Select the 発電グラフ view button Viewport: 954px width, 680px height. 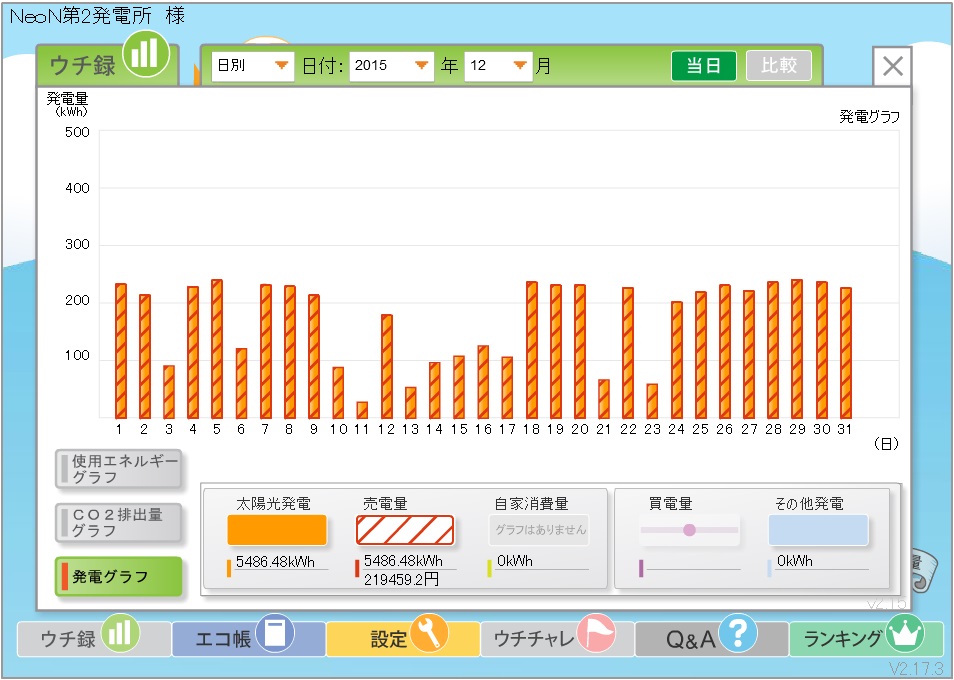click(x=119, y=576)
